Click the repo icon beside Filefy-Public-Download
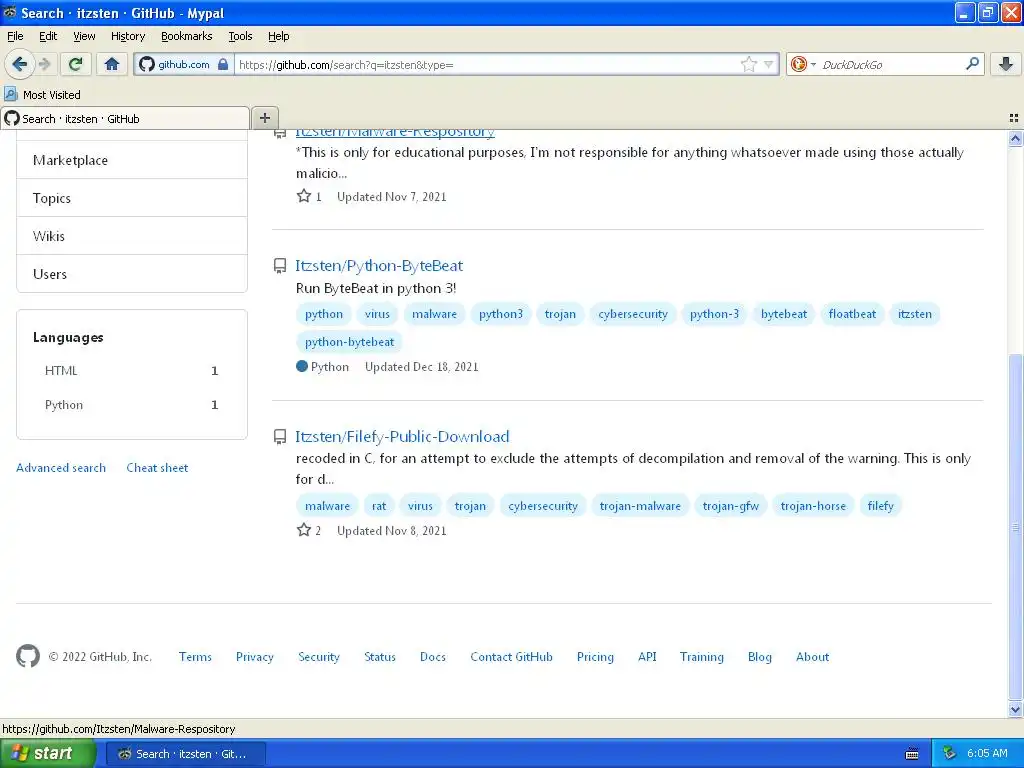This screenshot has width=1024, height=768. click(280, 437)
